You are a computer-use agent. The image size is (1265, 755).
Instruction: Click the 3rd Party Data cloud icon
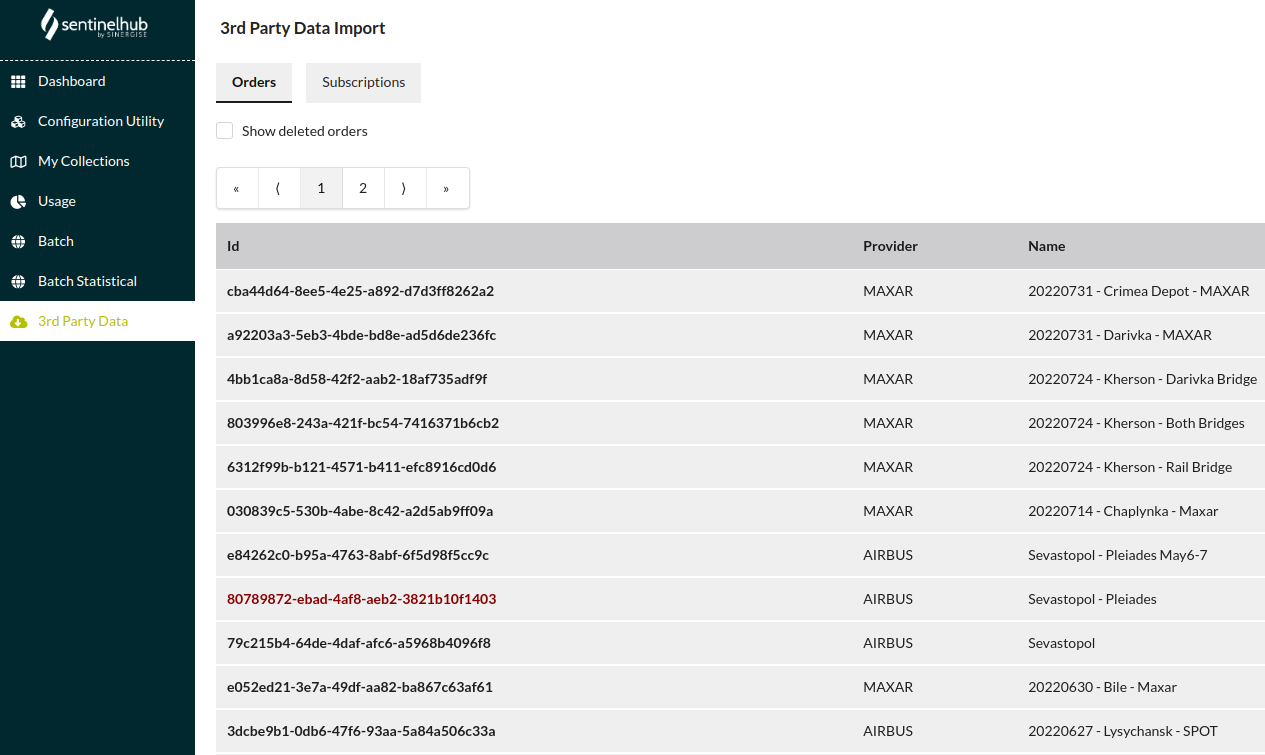point(18,321)
